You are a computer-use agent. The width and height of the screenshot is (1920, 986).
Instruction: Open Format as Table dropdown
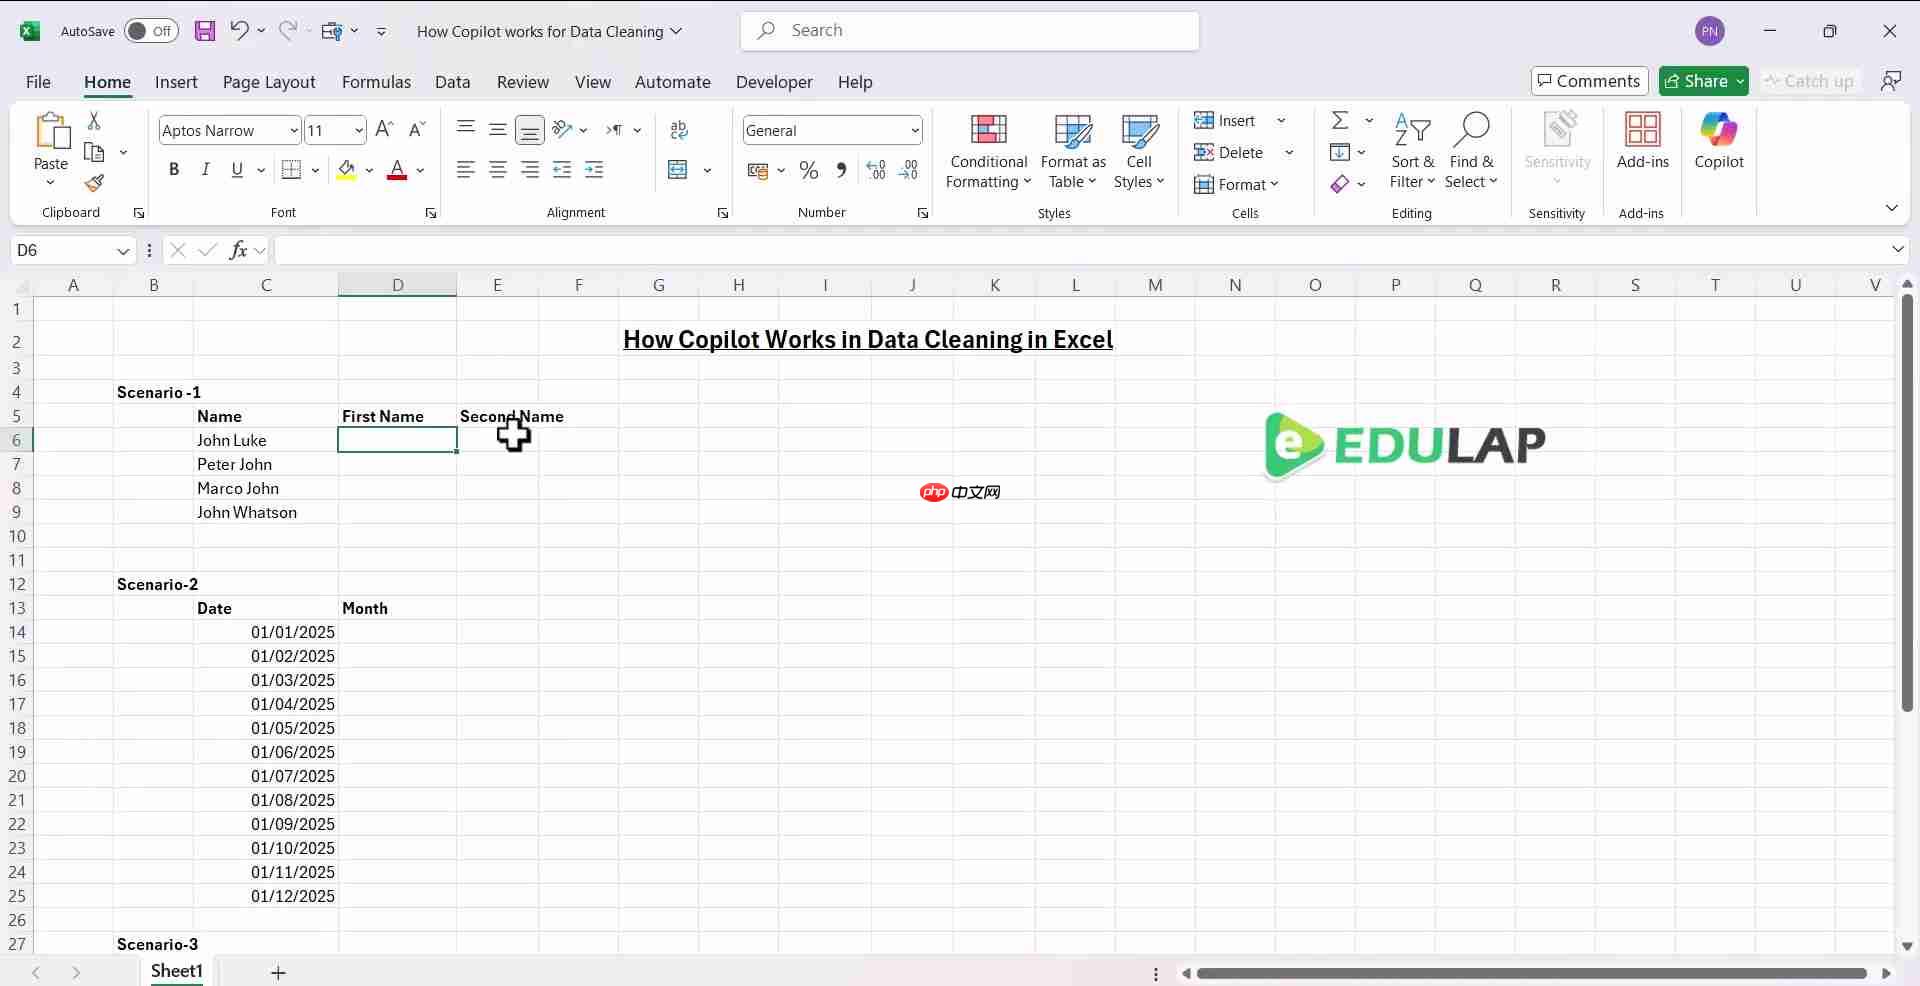click(x=1073, y=152)
